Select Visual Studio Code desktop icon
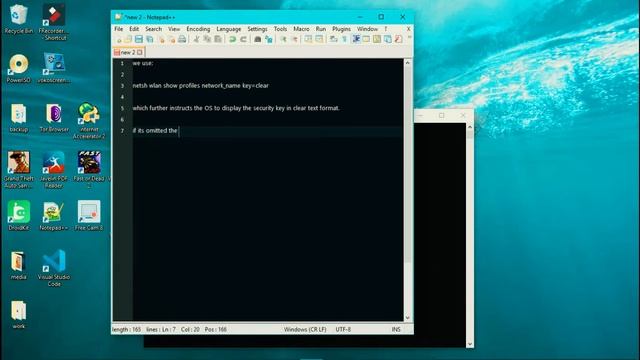The image size is (640, 360). click(54, 268)
